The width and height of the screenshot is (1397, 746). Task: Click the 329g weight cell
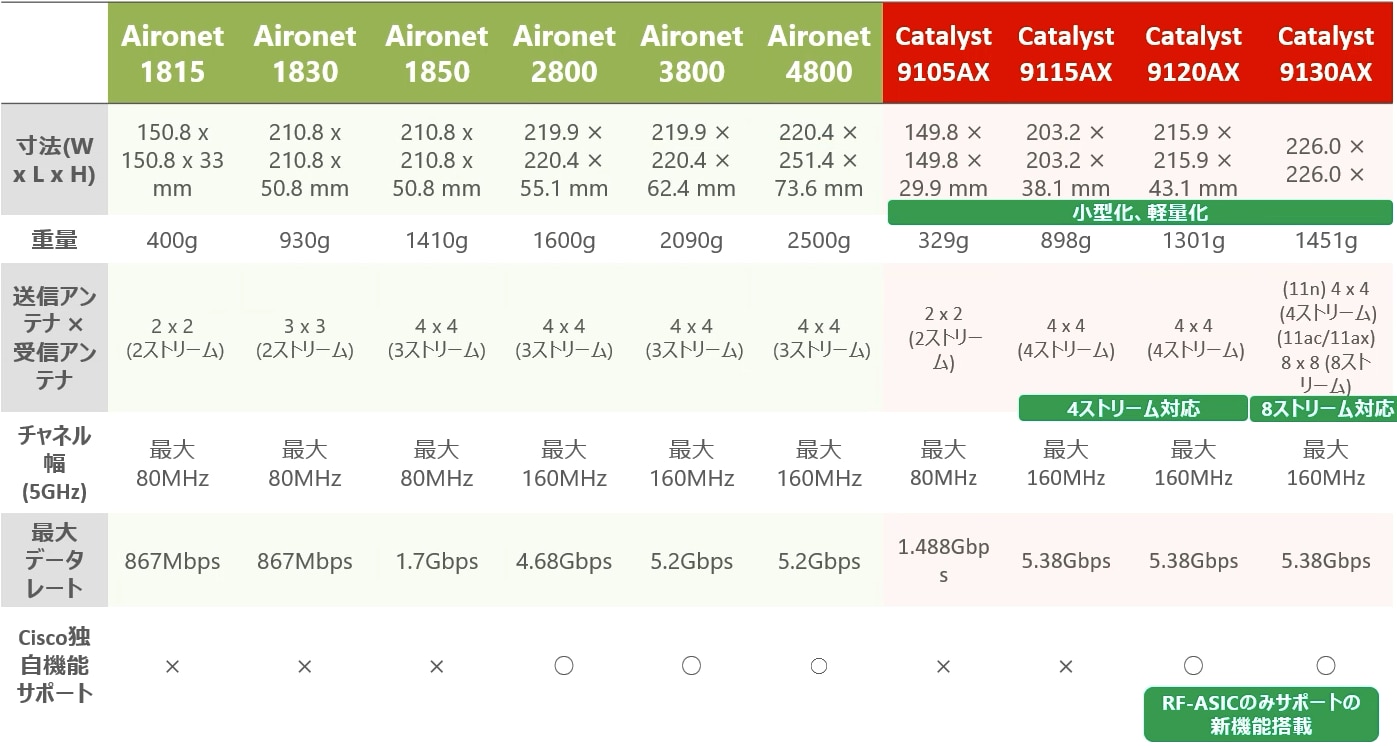pyautogui.click(x=943, y=241)
